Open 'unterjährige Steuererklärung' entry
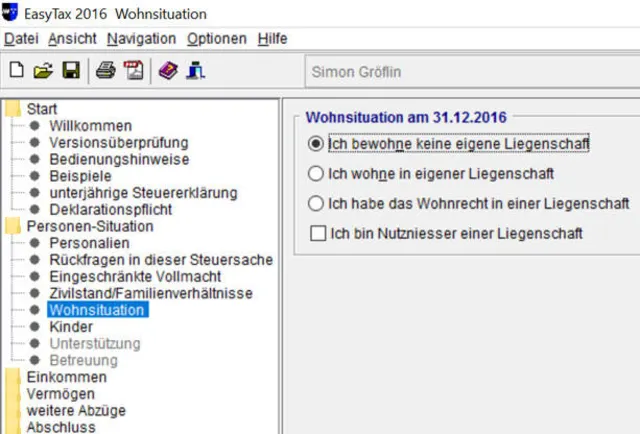 tap(143, 193)
